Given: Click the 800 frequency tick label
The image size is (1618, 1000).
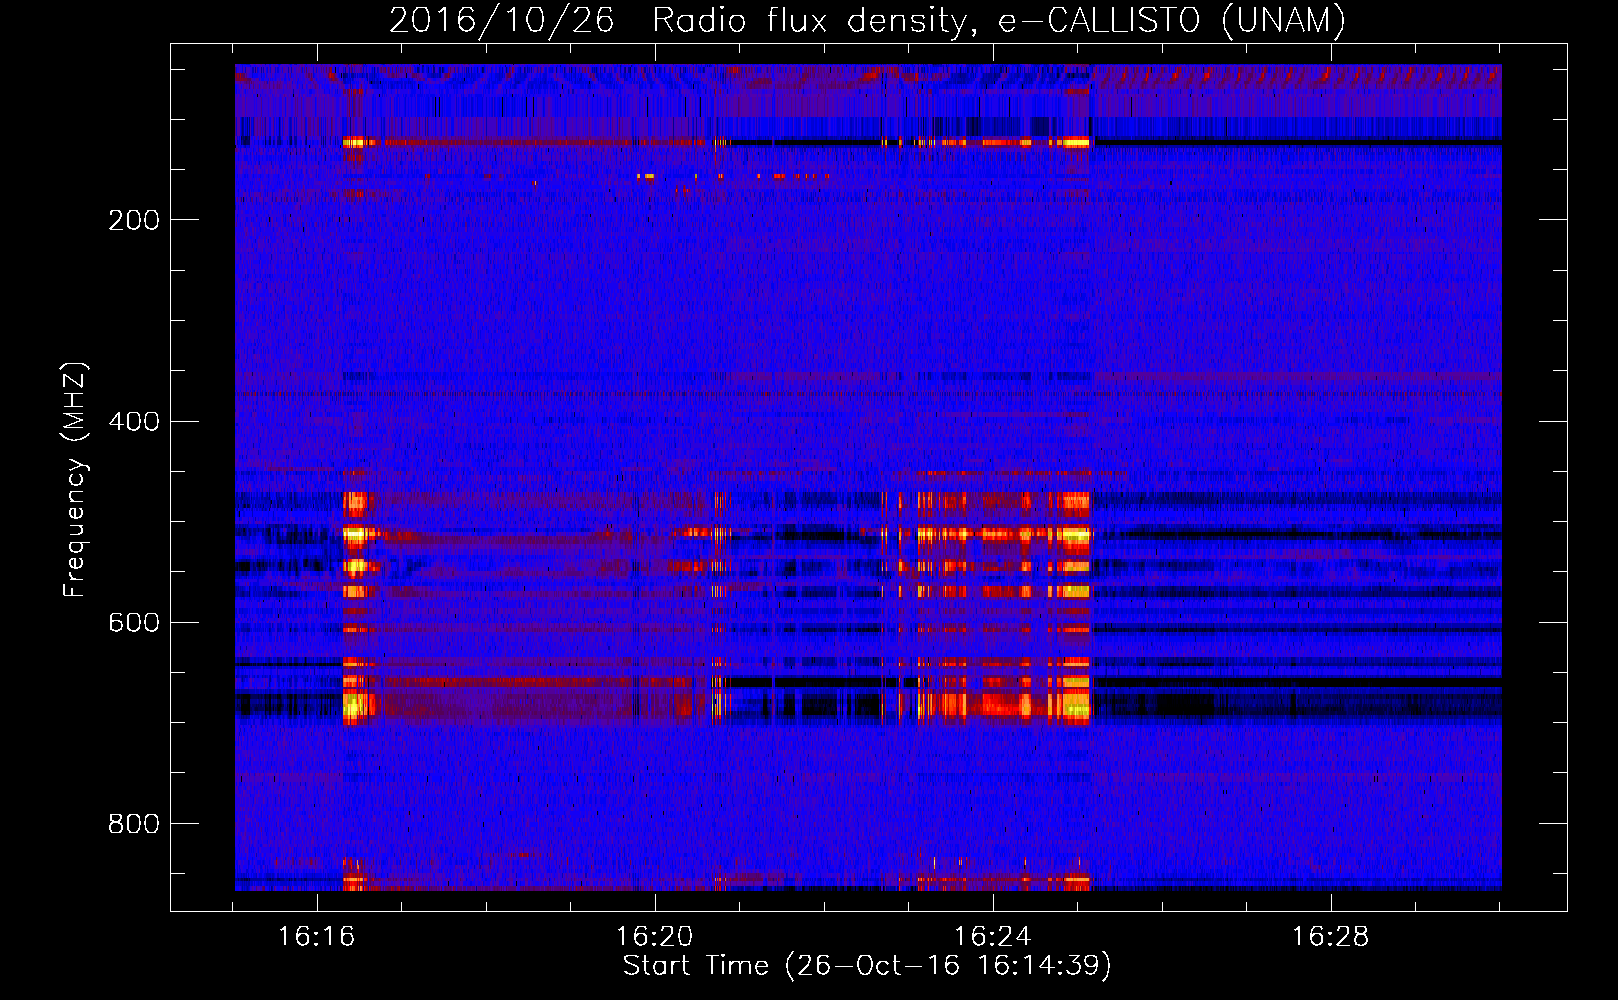Looking at the screenshot, I should [134, 823].
